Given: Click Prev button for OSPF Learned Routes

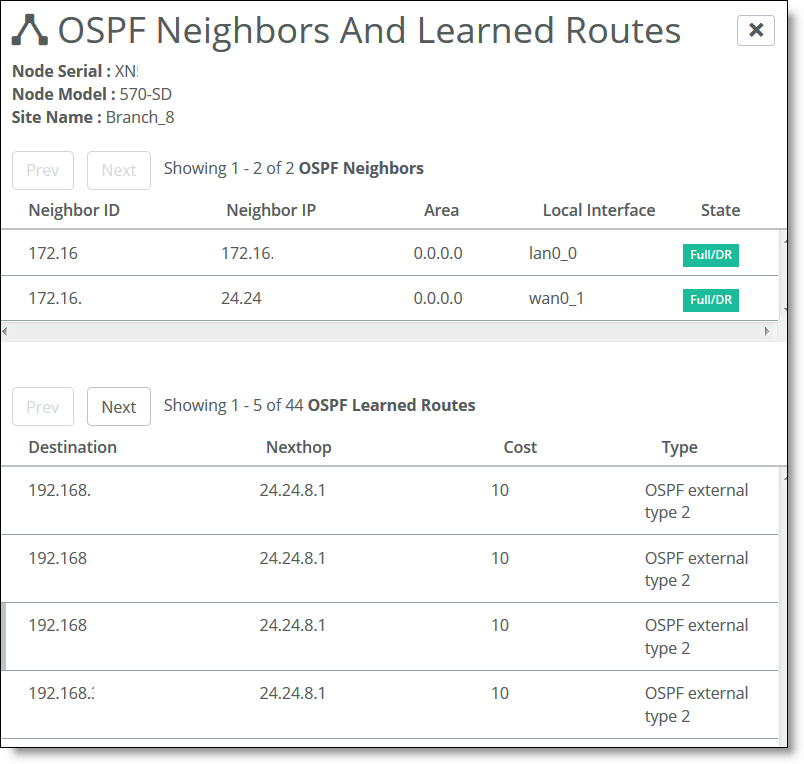Looking at the screenshot, I should tap(43, 407).
